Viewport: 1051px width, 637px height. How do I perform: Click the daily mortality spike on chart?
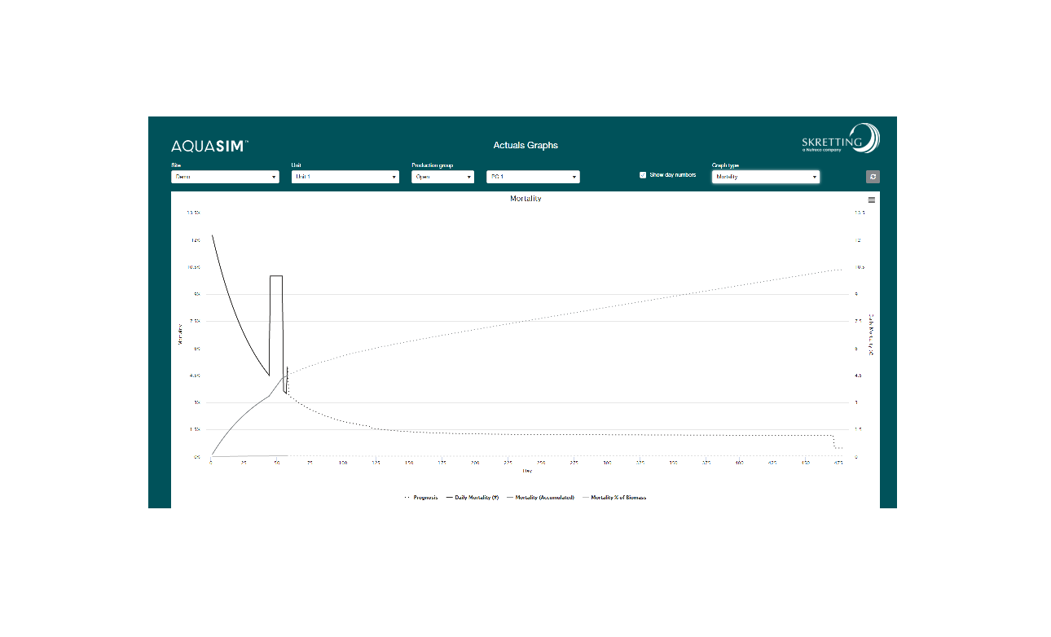tap(276, 277)
